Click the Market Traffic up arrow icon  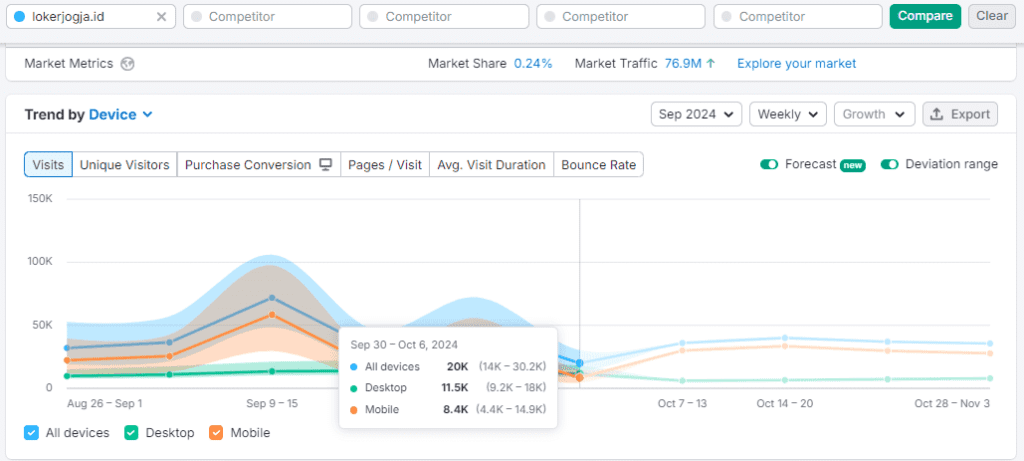[x=711, y=64]
